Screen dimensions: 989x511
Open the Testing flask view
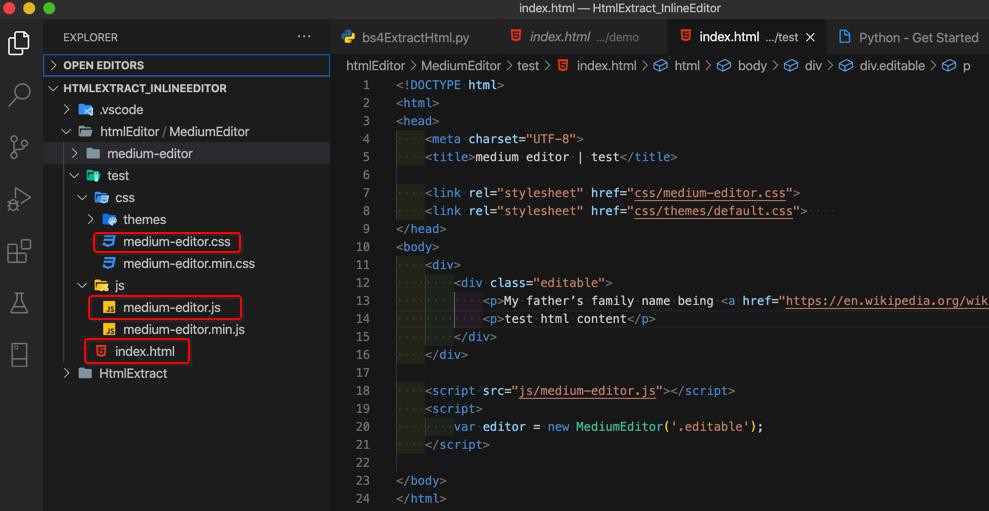pyautogui.click(x=19, y=303)
